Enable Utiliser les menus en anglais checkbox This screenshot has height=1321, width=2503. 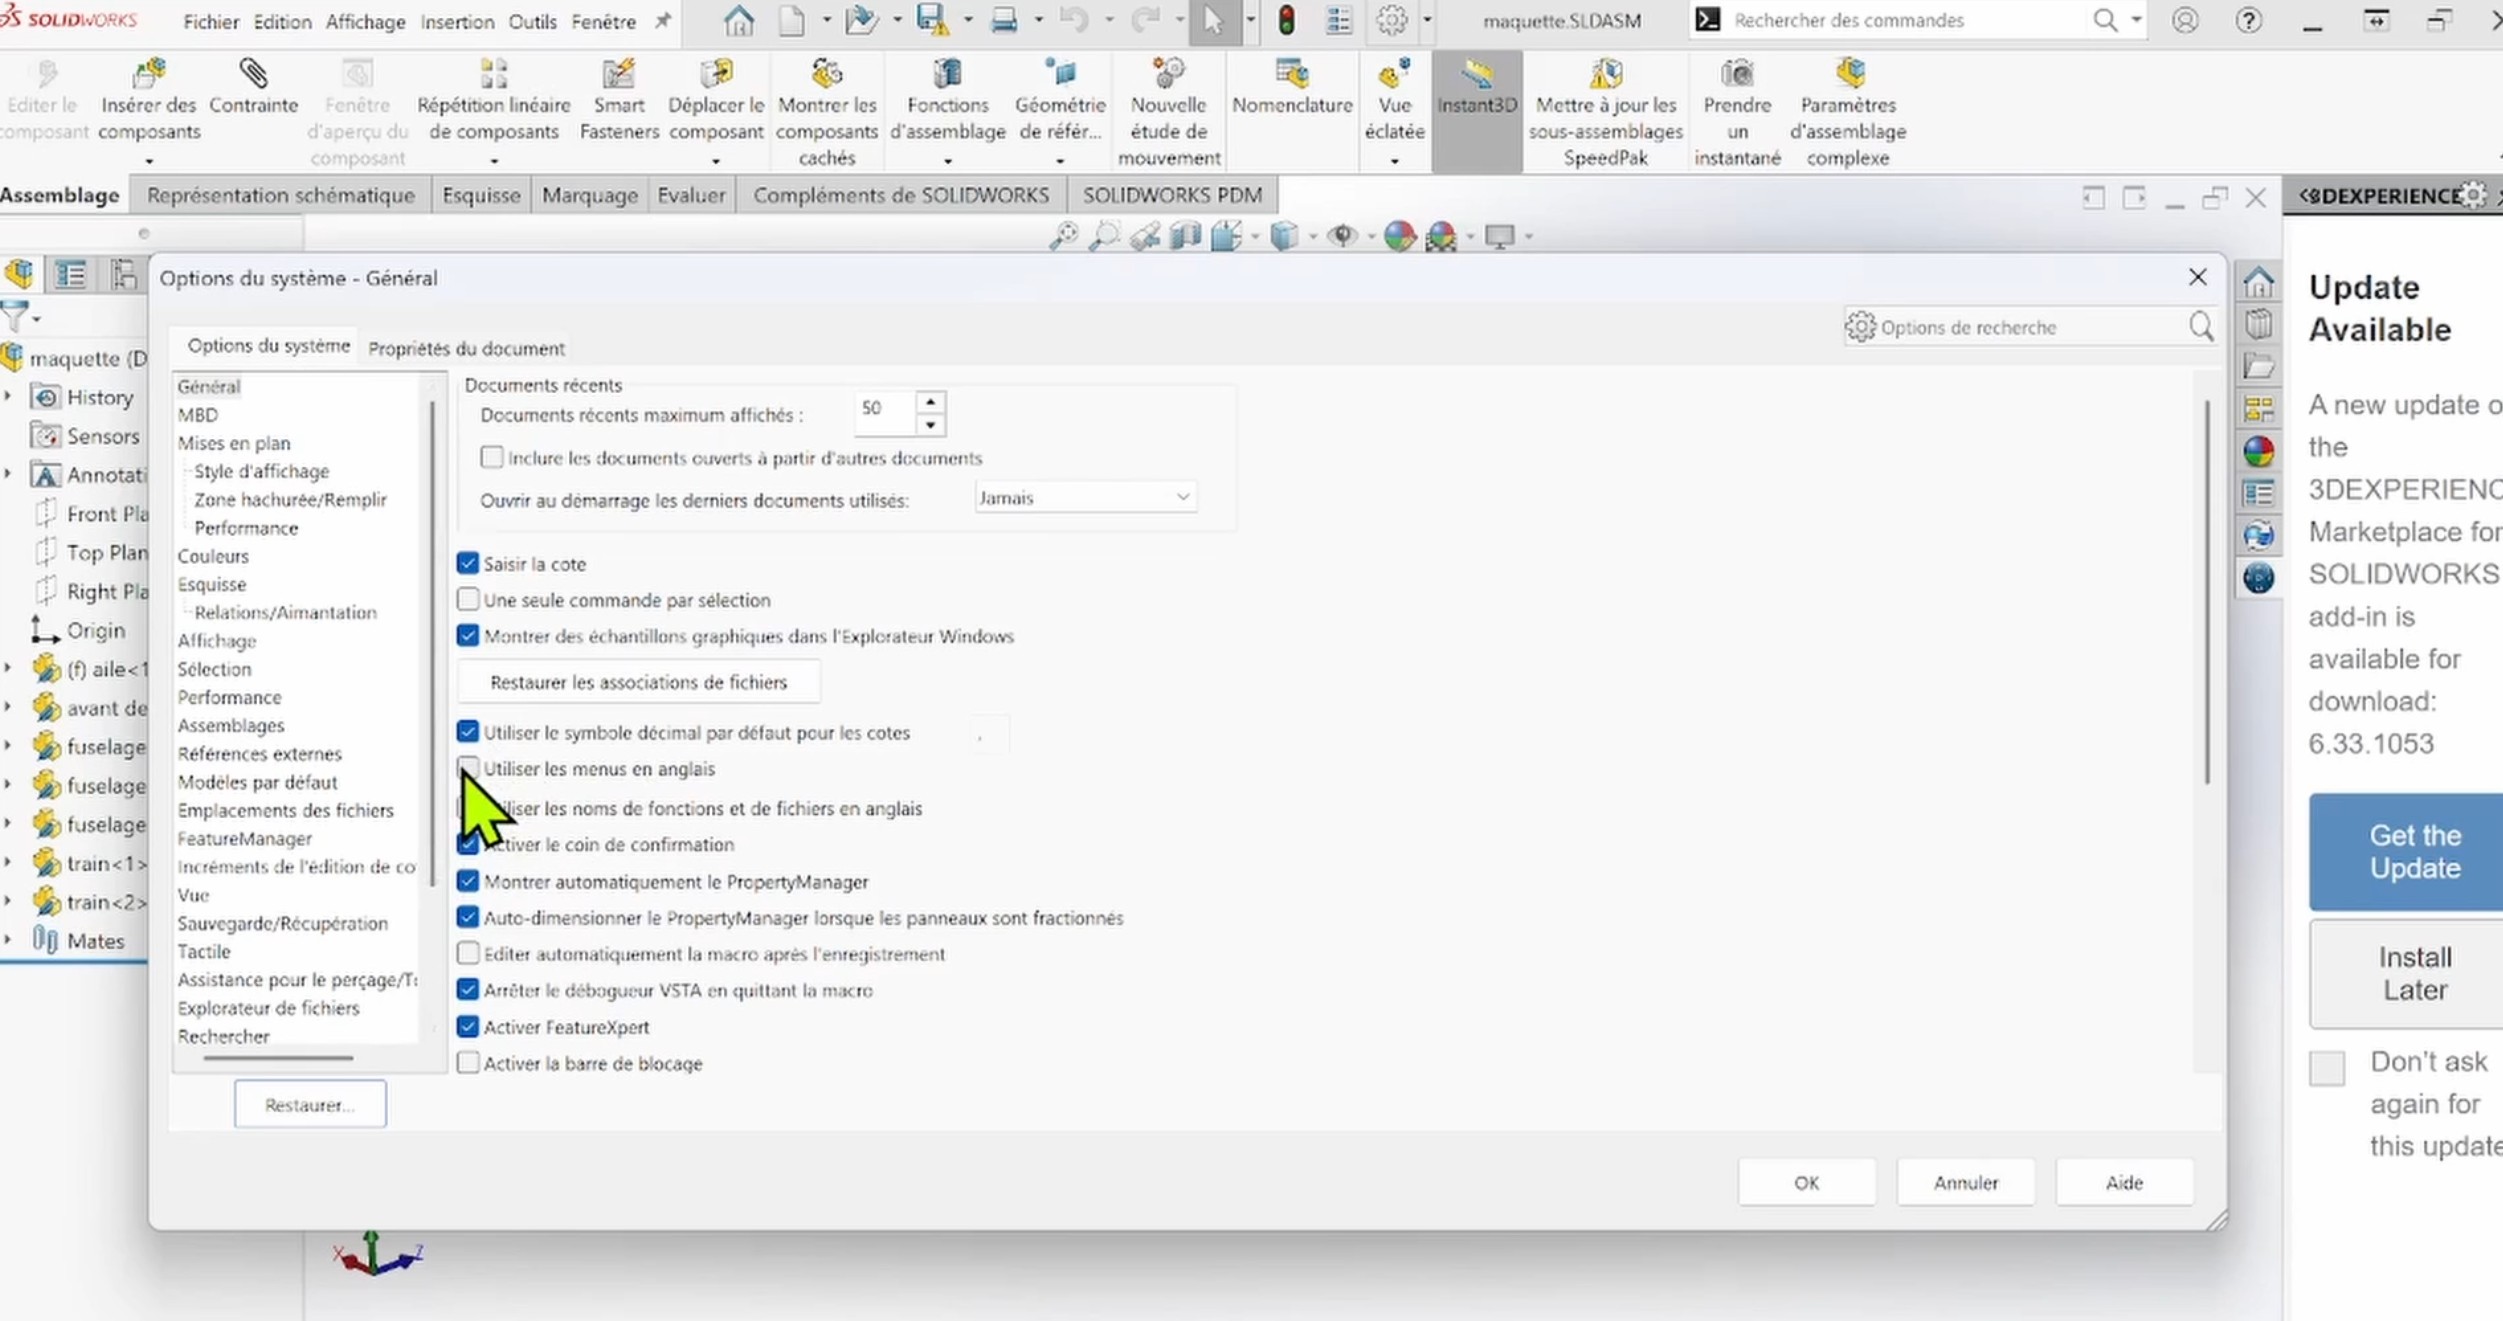pos(468,768)
